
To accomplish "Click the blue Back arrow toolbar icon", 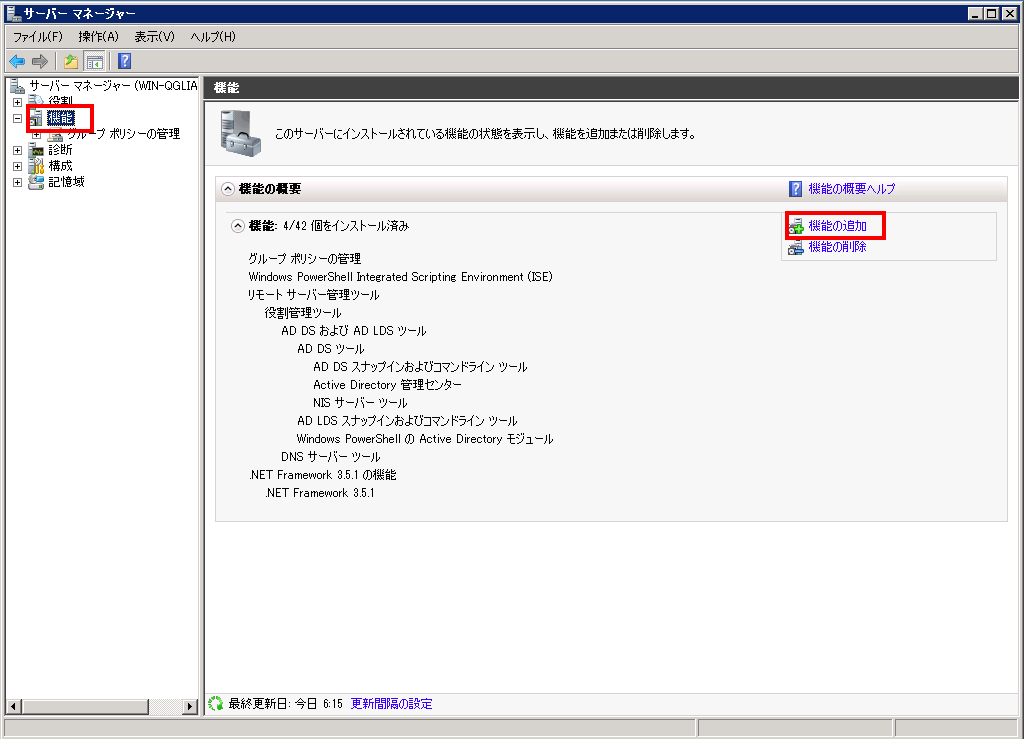I will 17,61.
